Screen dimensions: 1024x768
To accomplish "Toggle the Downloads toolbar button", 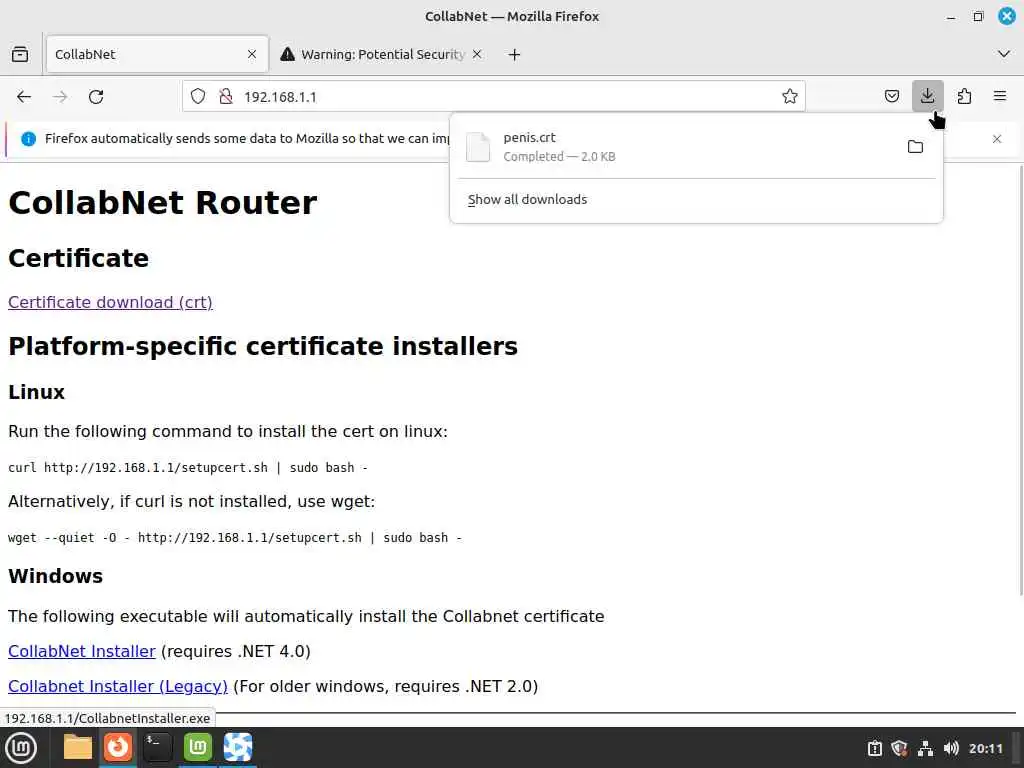I will tap(927, 96).
